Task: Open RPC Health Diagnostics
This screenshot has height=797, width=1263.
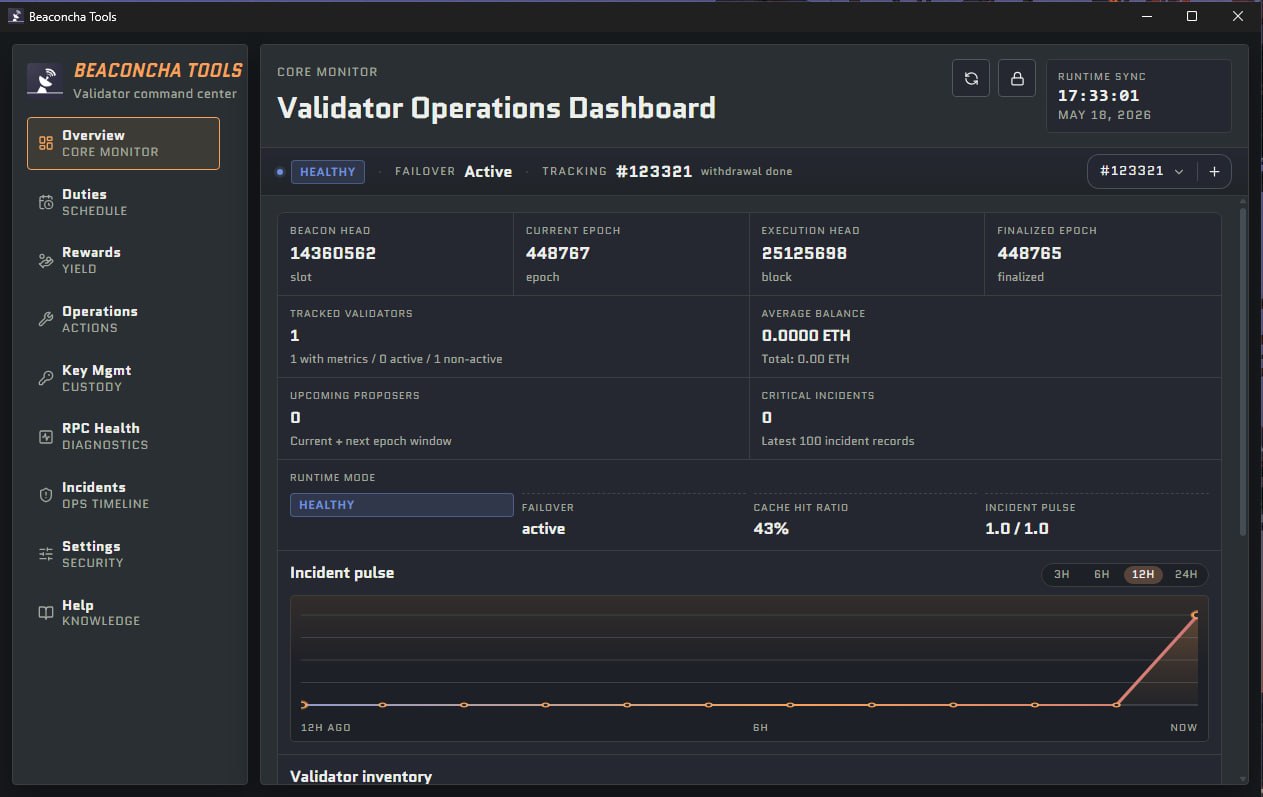Action: point(123,437)
